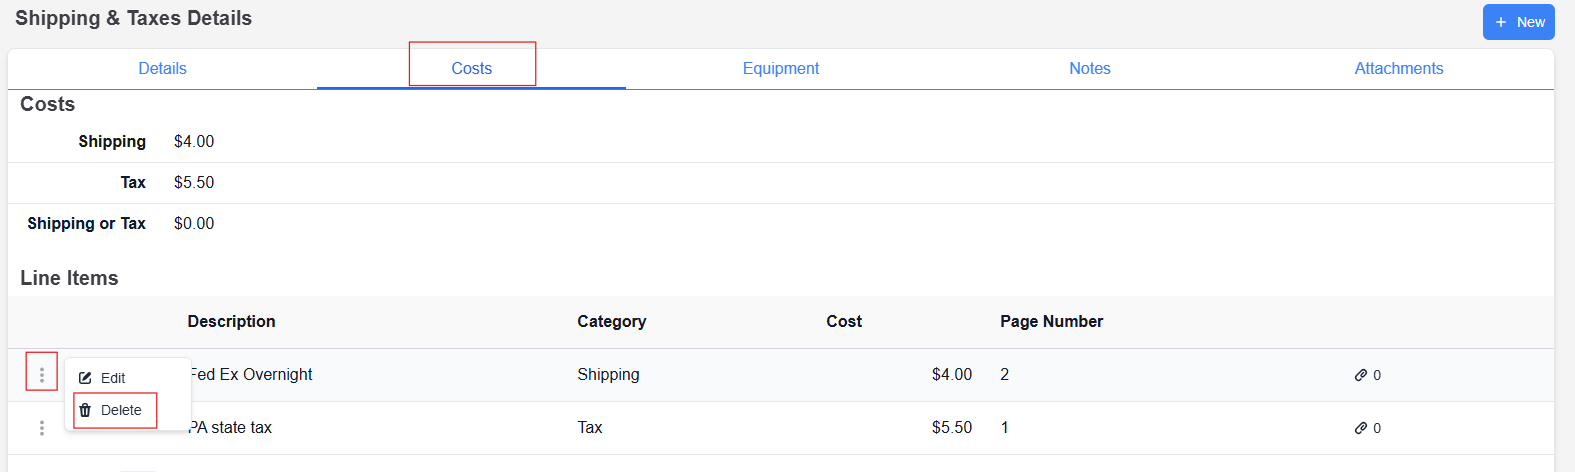1575x472 pixels.
Task: Click the Costs section heading
Action: point(47,104)
